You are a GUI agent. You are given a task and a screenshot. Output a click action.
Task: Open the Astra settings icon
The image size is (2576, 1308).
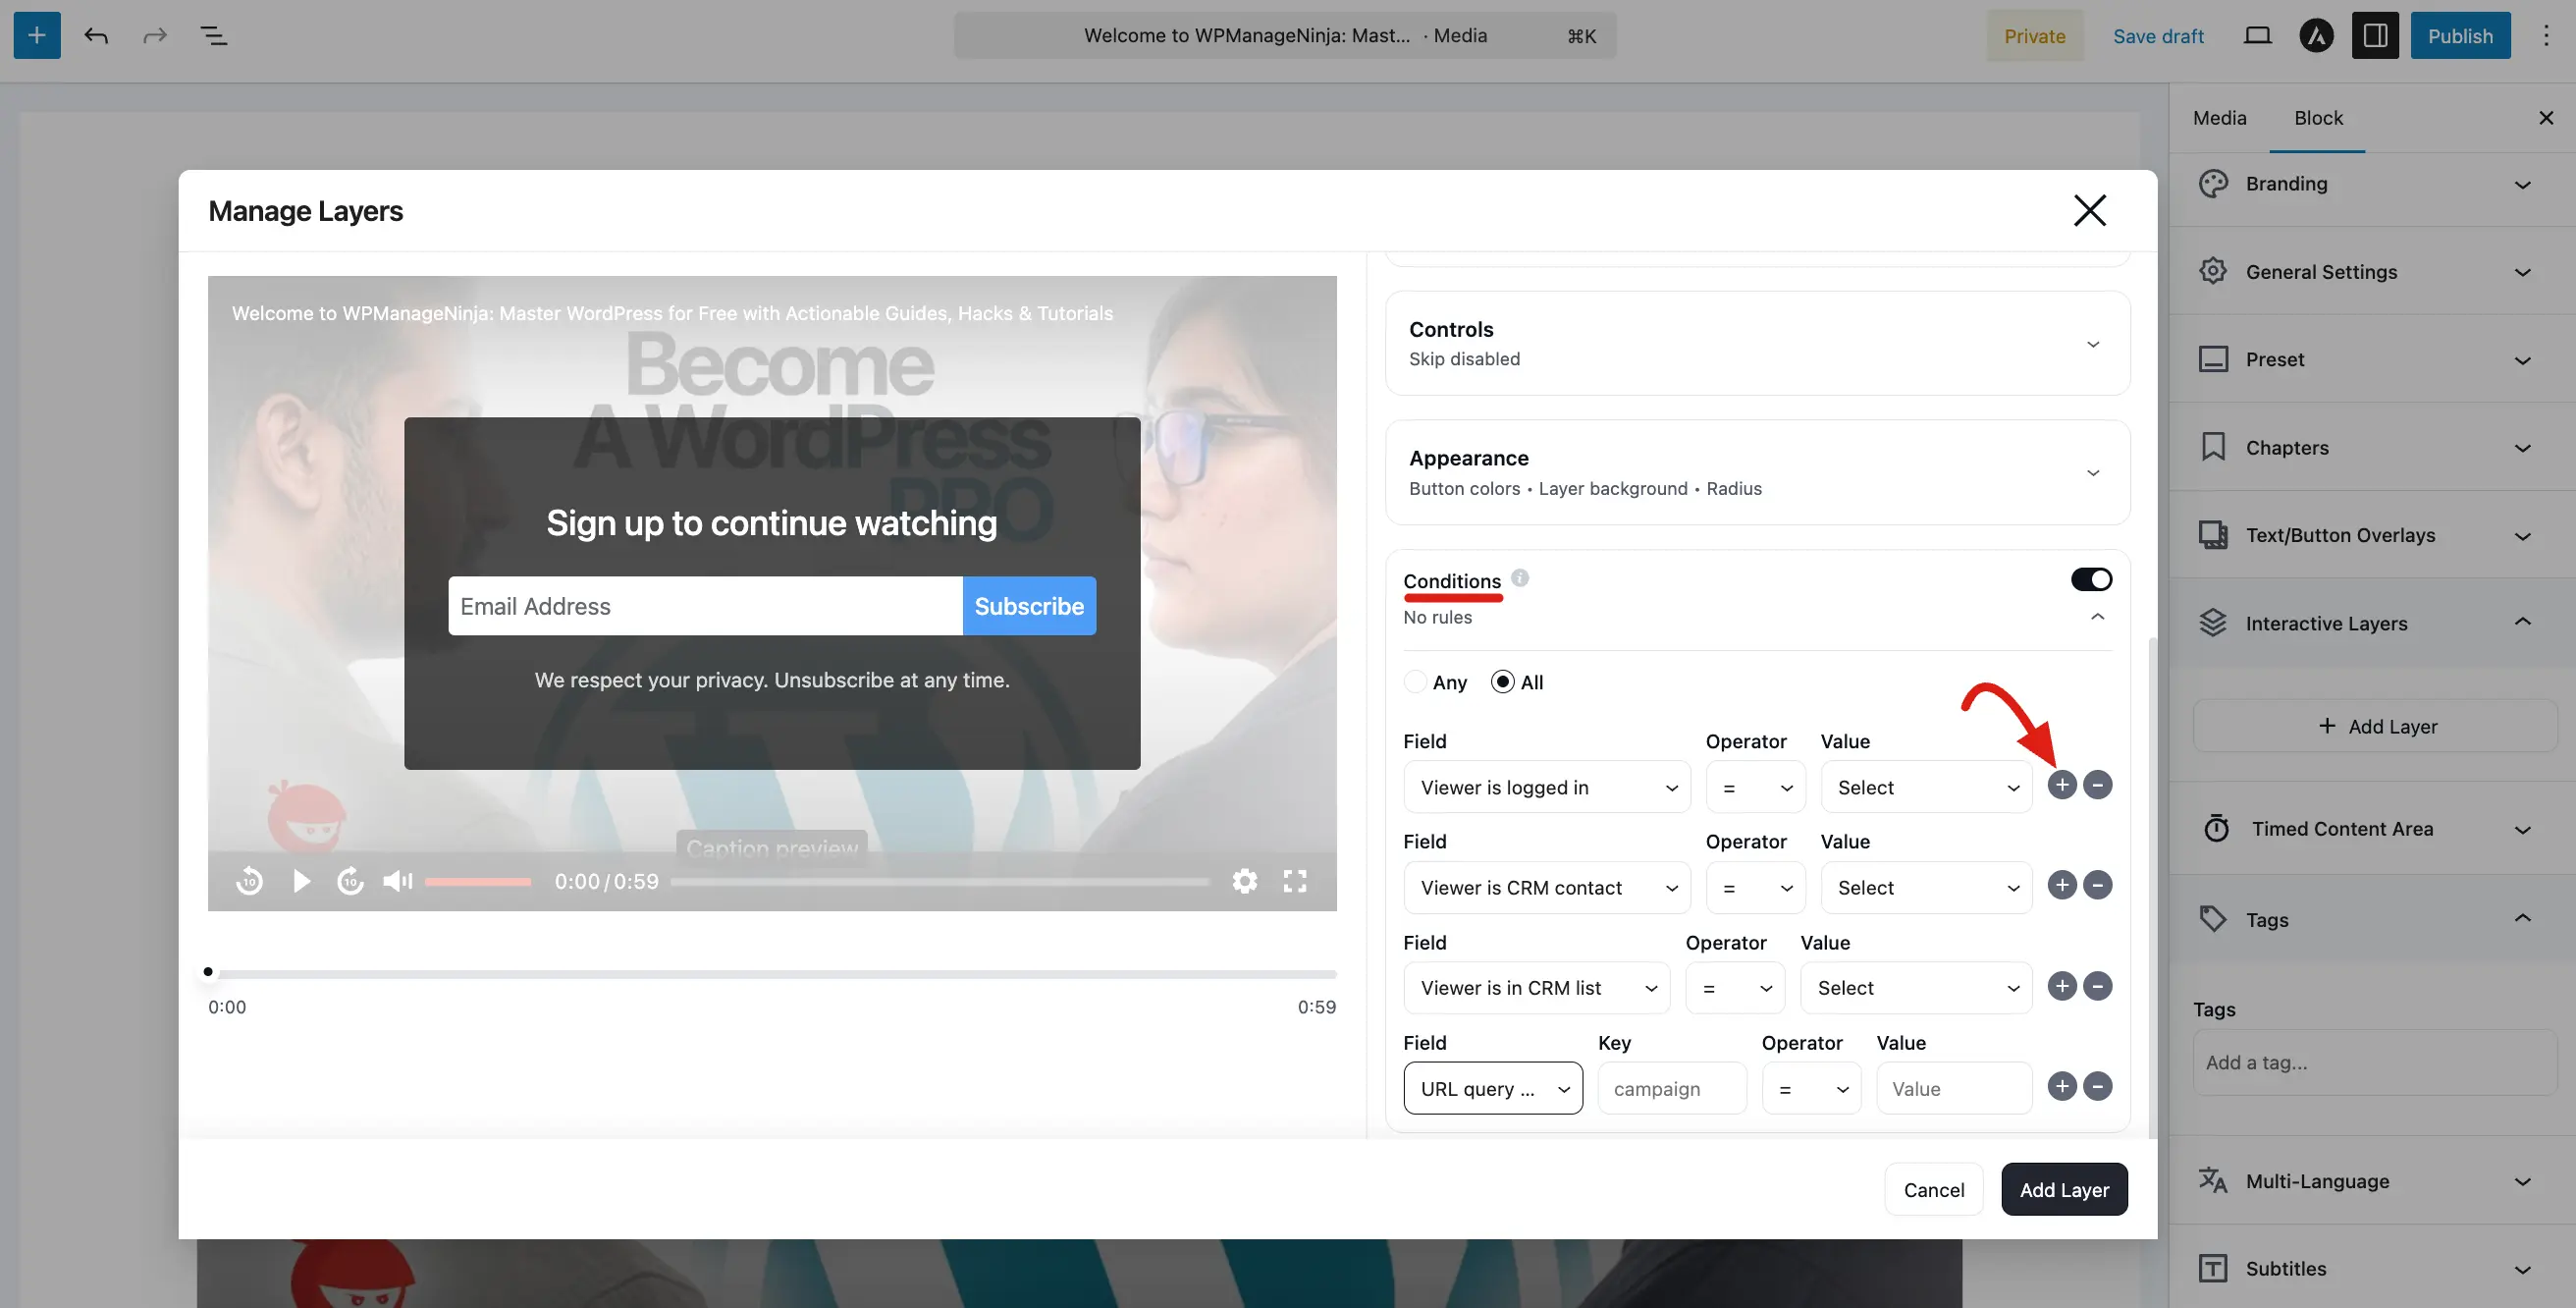click(x=2316, y=36)
